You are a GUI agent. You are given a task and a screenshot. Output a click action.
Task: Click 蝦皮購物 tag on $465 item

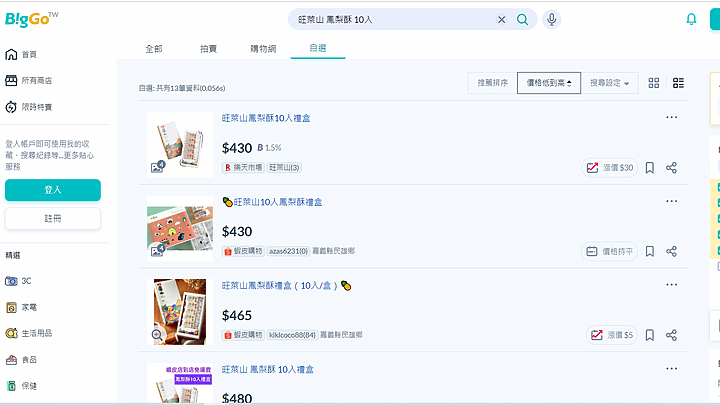pyautogui.click(x=243, y=335)
